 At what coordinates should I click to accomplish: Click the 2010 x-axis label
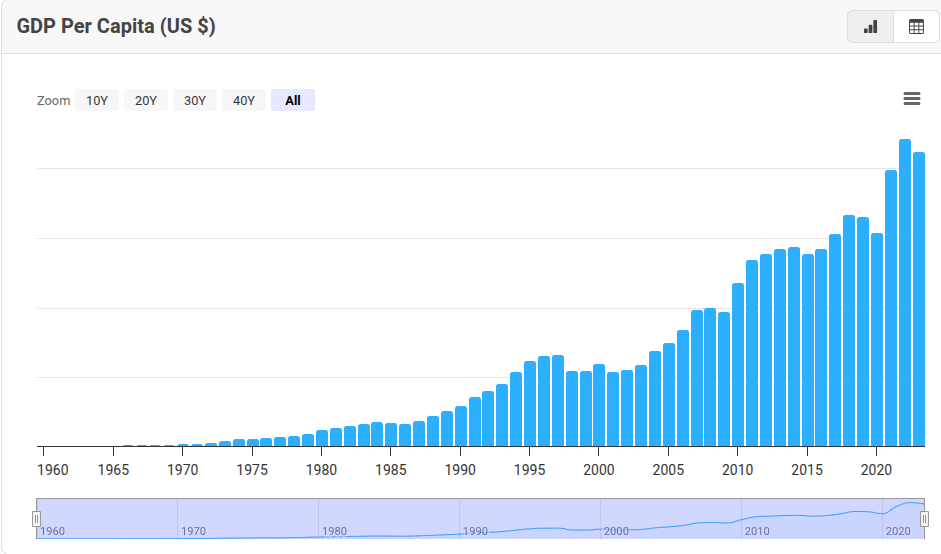(x=738, y=469)
